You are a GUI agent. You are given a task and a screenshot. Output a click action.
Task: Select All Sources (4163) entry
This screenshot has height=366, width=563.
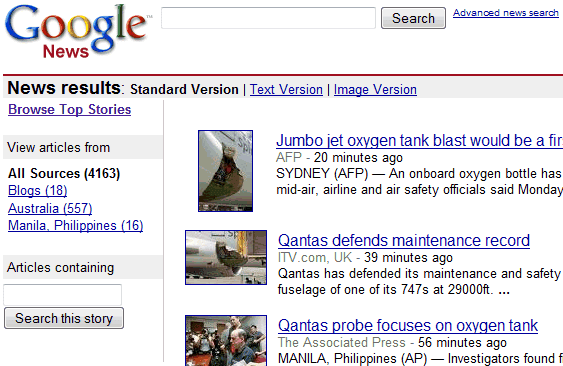(64, 173)
